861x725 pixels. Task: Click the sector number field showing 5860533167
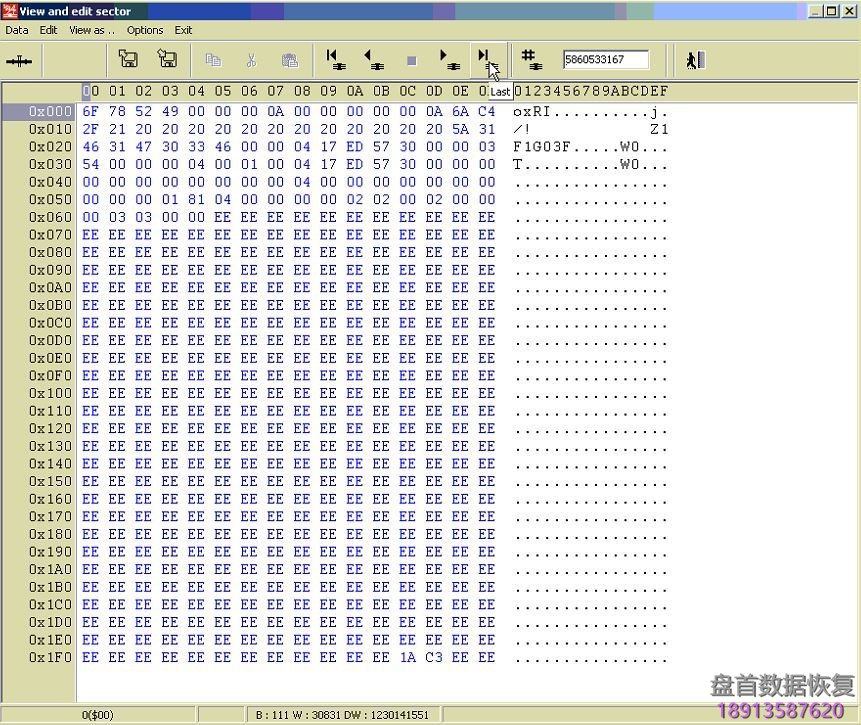coord(605,60)
